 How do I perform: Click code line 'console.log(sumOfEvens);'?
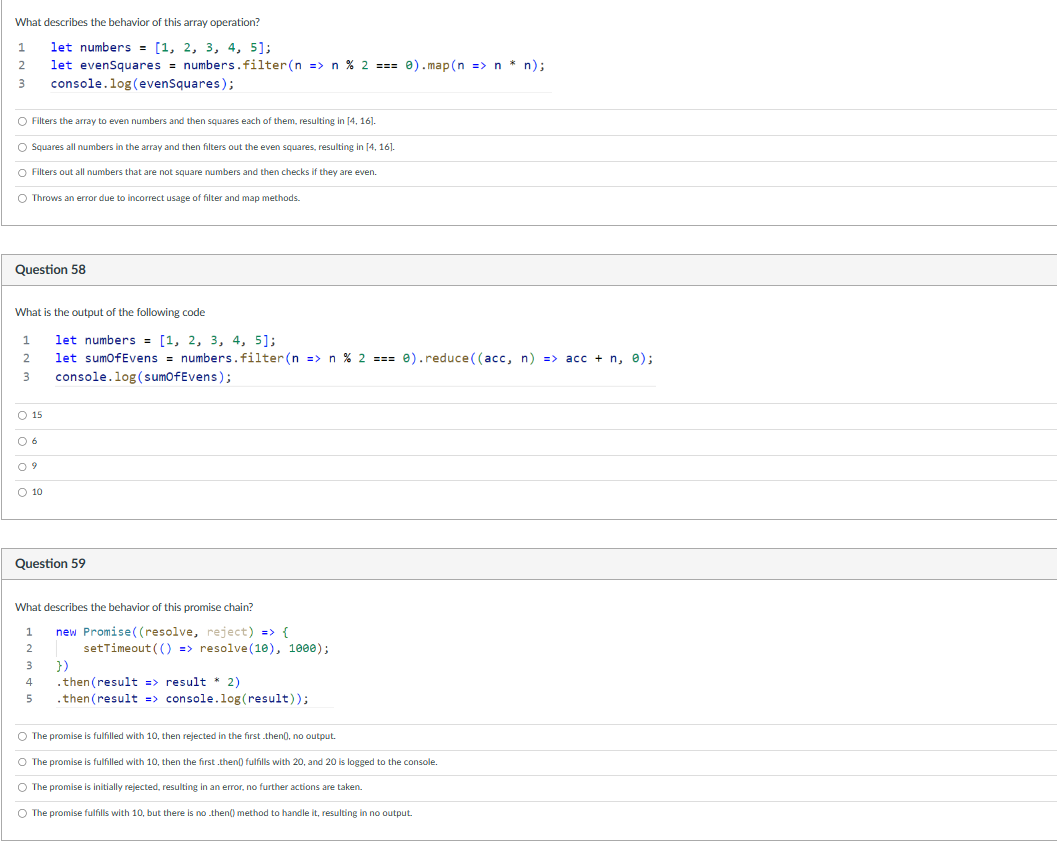tap(143, 377)
